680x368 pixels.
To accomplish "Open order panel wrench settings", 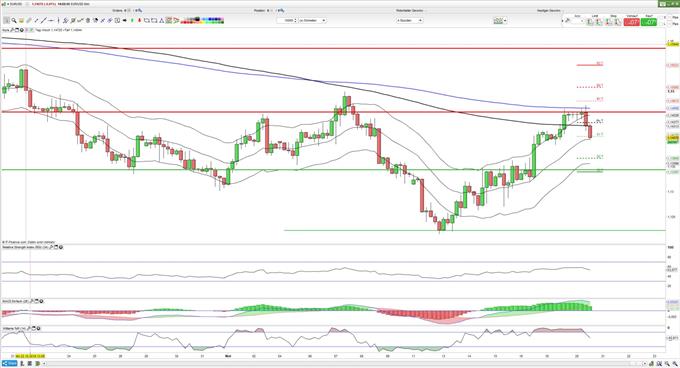I will coord(567,21).
